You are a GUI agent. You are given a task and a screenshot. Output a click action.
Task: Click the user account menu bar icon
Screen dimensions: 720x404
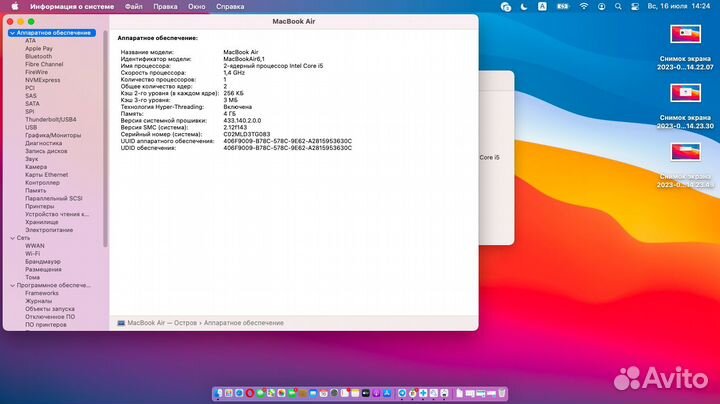point(601,6)
